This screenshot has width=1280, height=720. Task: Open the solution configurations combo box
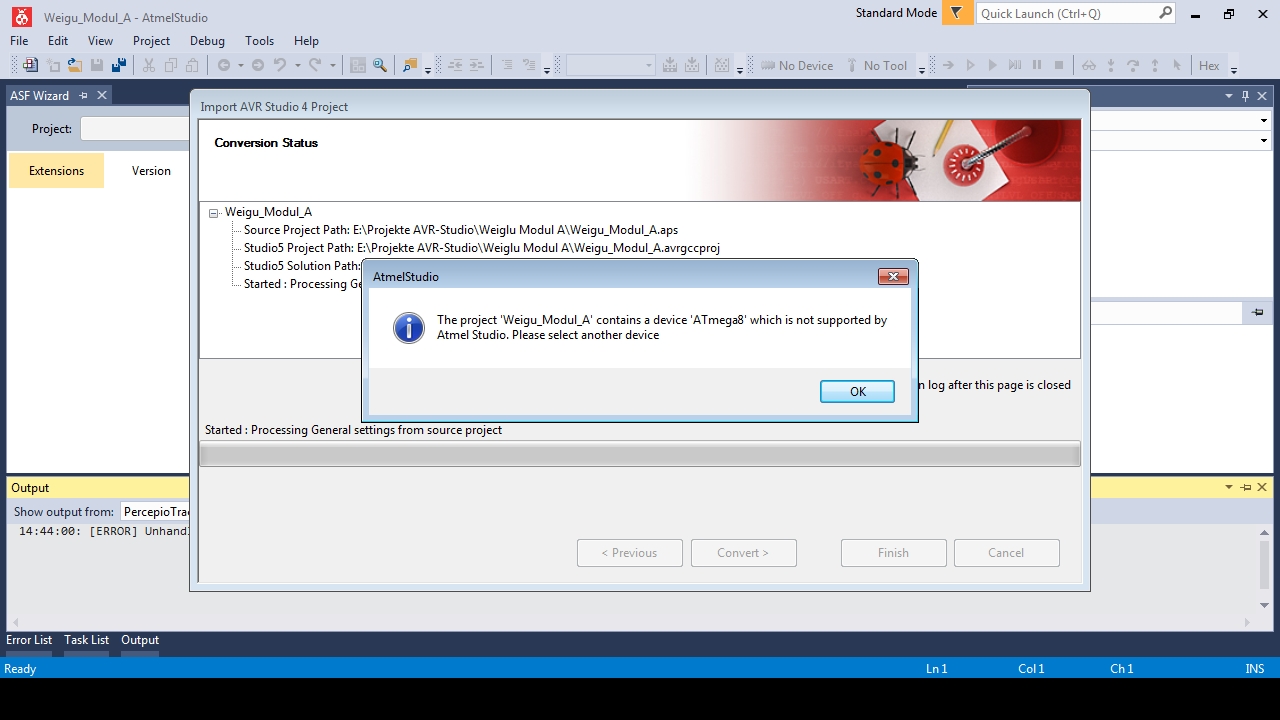pyautogui.click(x=610, y=65)
